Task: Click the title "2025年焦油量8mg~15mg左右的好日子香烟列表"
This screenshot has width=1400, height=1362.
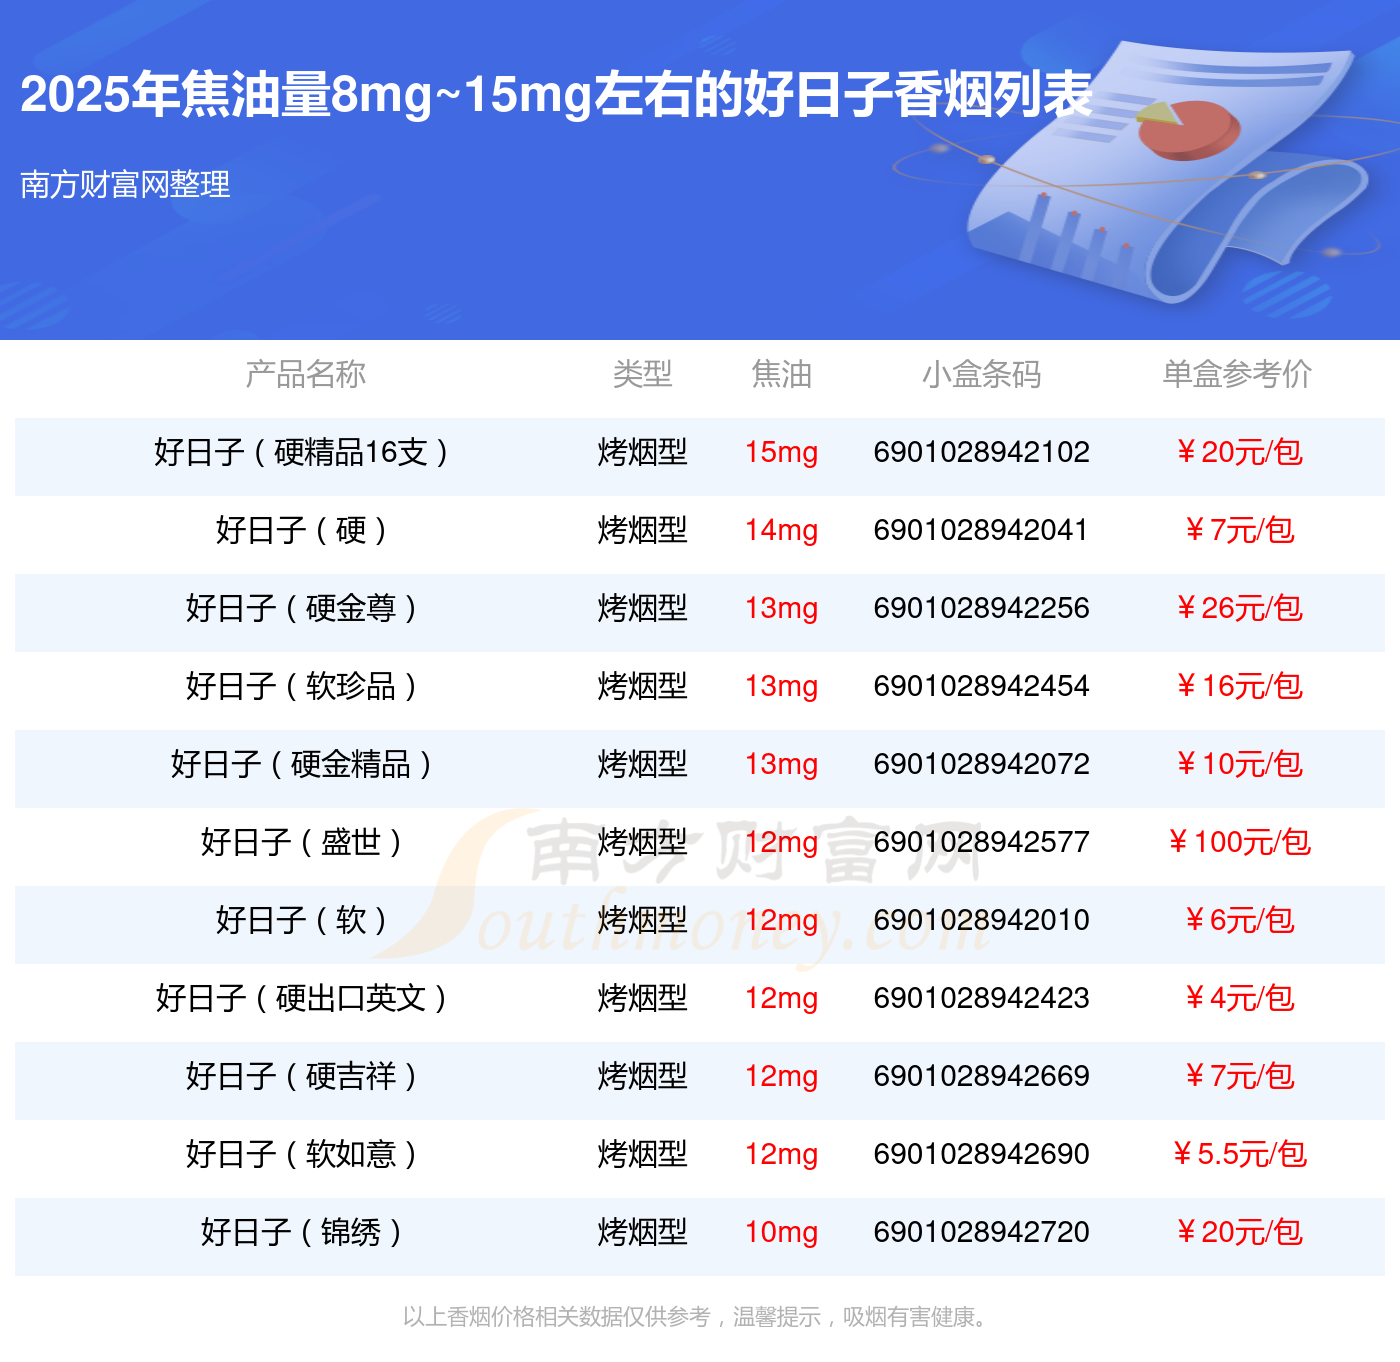Action: coord(556,95)
